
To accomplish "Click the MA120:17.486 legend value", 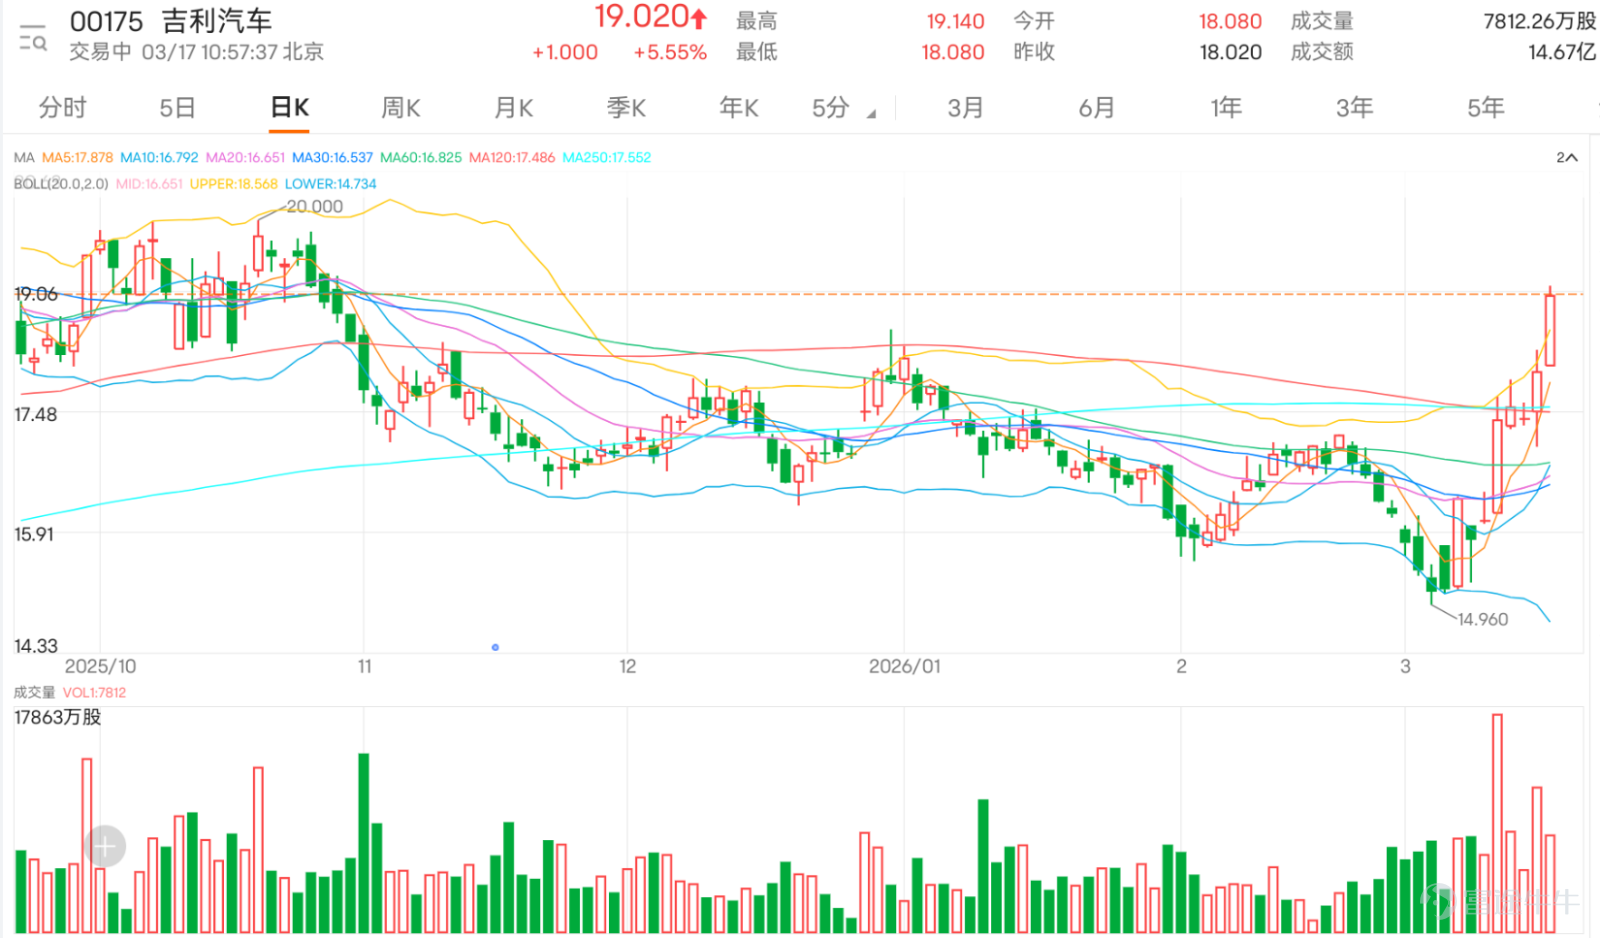I will [512, 157].
